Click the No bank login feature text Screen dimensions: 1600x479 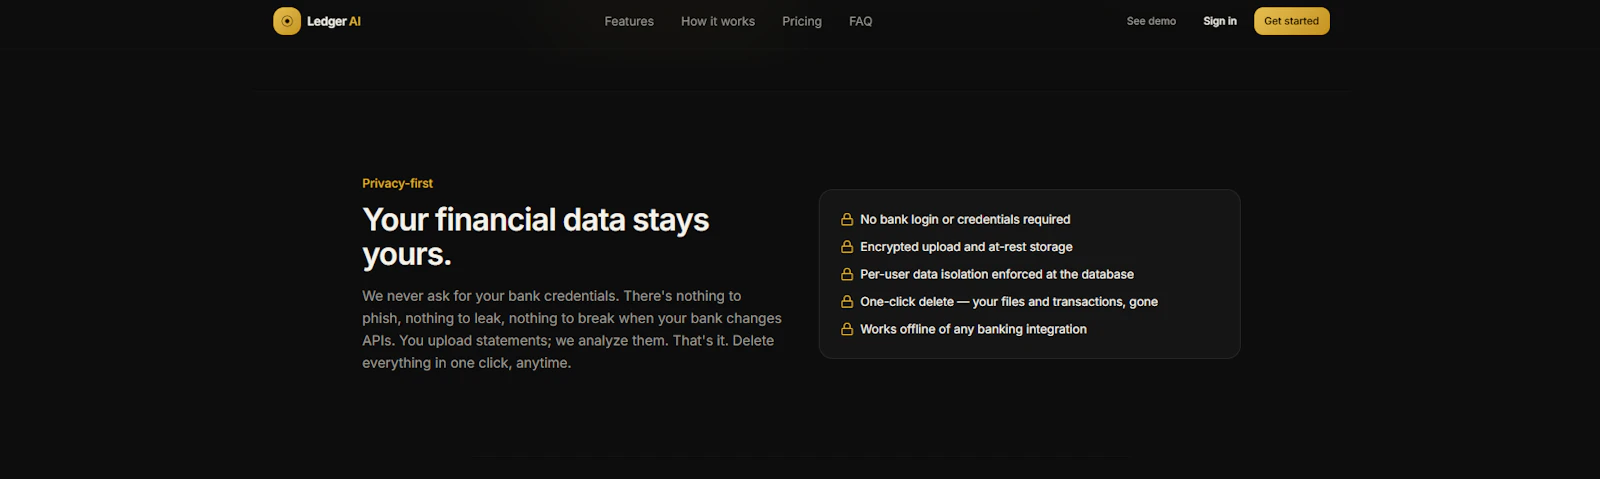point(965,220)
